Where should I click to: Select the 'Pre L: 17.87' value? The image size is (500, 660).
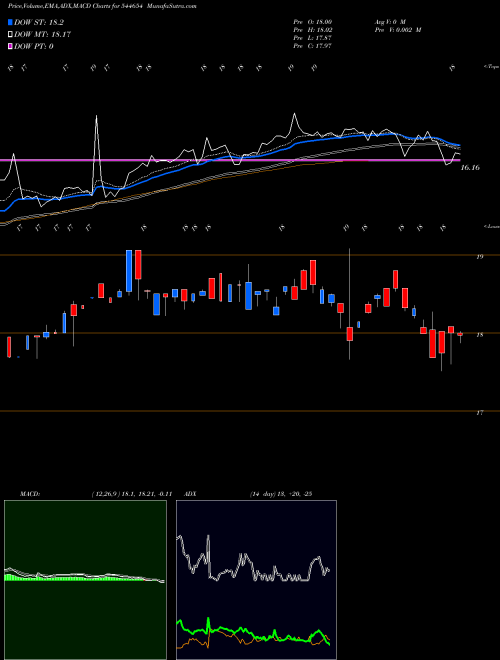click(x=313, y=38)
